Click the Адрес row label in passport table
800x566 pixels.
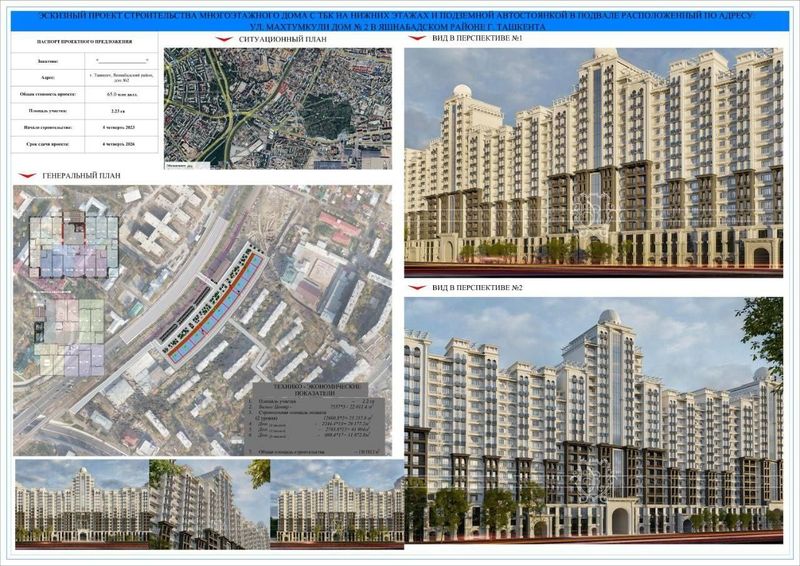(x=48, y=78)
